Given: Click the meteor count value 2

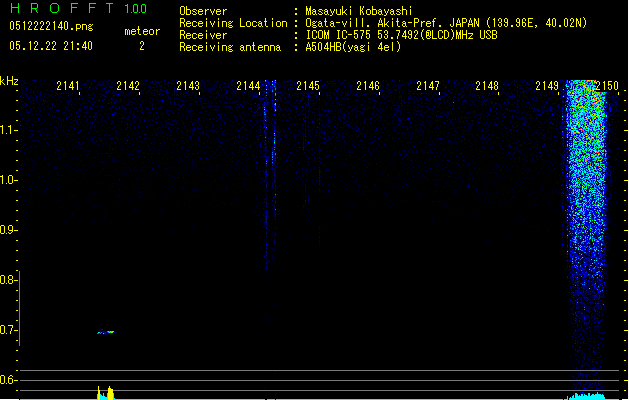Looking at the screenshot, I should click(142, 46).
